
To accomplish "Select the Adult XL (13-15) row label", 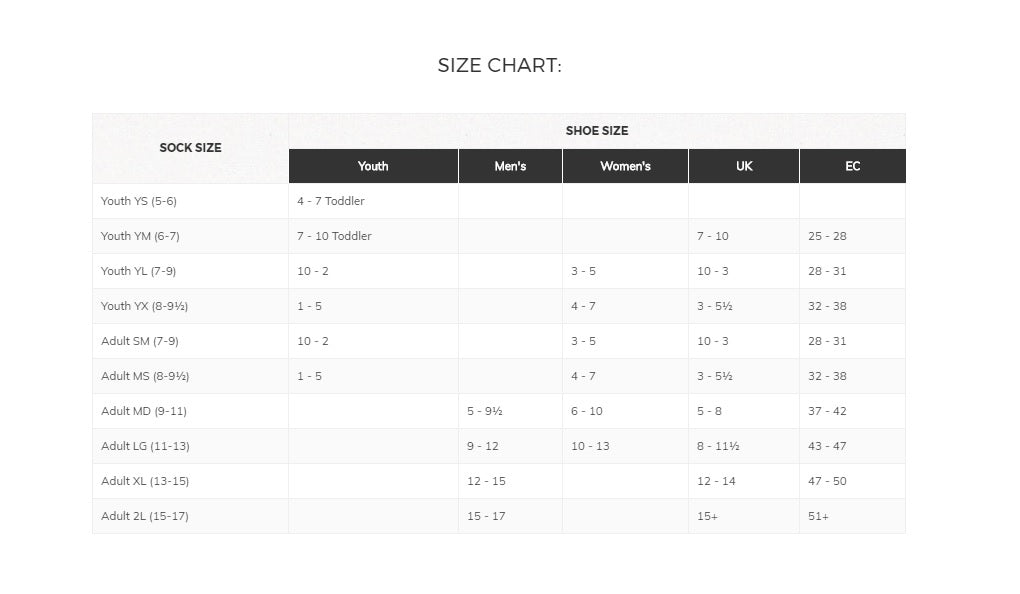I will click(145, 481).
